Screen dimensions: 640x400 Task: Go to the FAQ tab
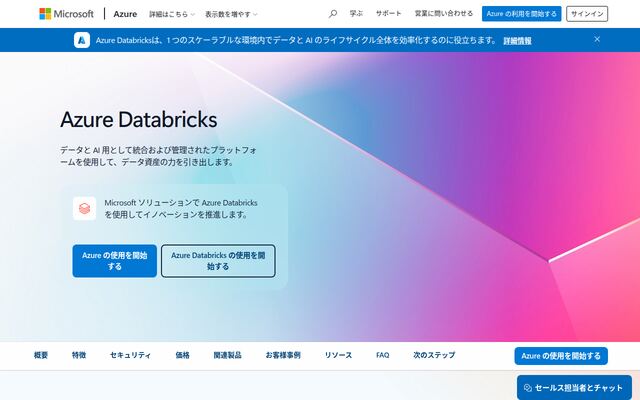tap(382, 355)
